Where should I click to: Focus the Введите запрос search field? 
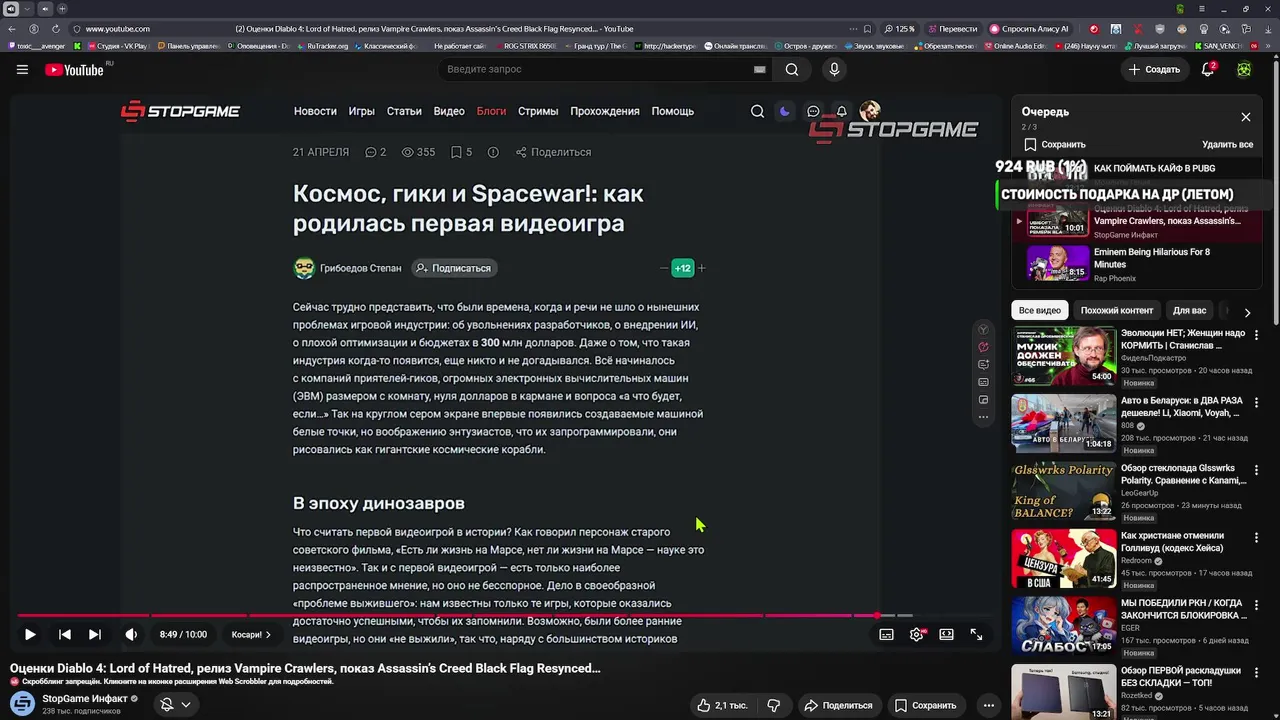[x=595, y=69]
